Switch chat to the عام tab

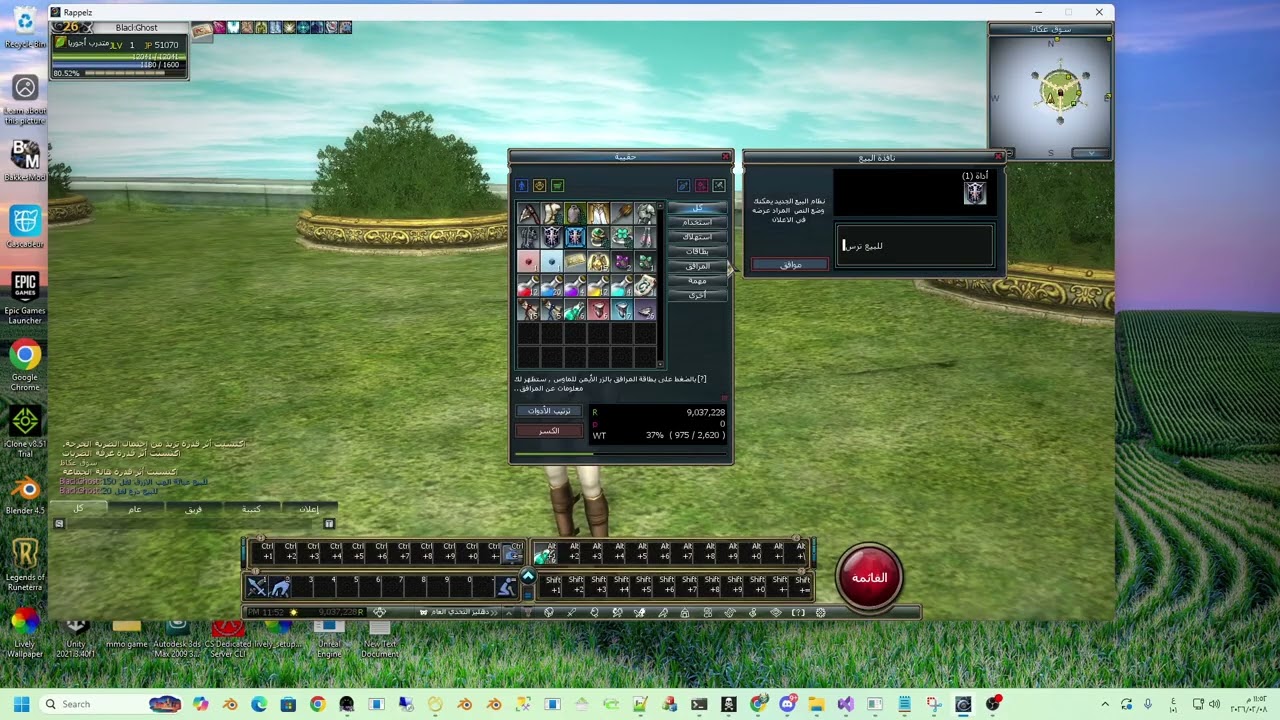point(135,509)
